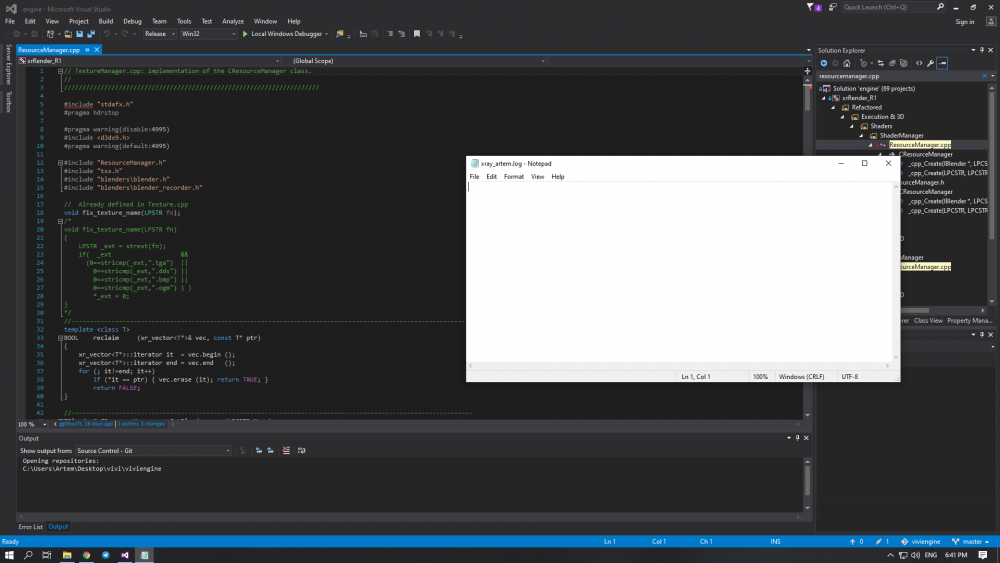Toggle pin on the ResourceManager.cpp tab
The image size is (1000, 563).
(87, 49)
